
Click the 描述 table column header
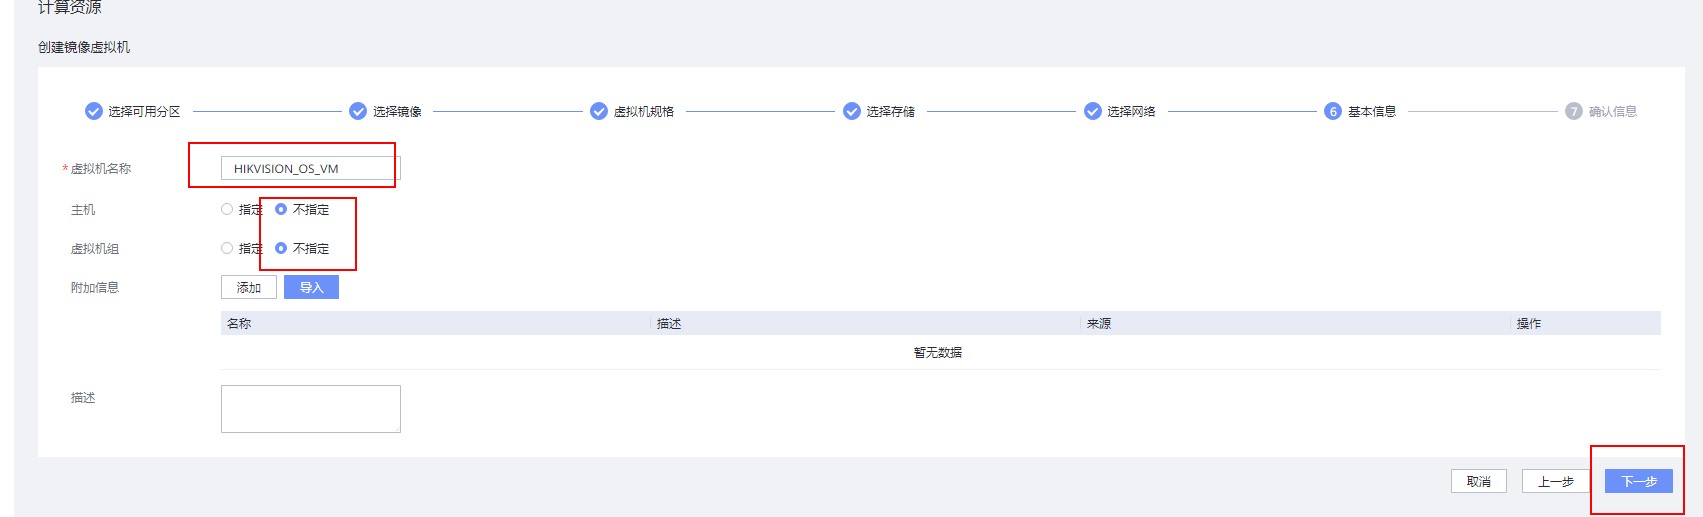tap(866, 323)
